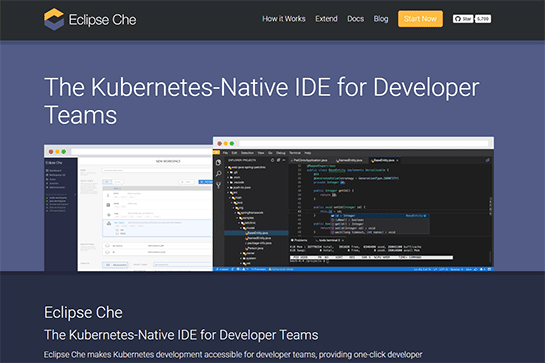Open the Docs nav link

(355, 19)
